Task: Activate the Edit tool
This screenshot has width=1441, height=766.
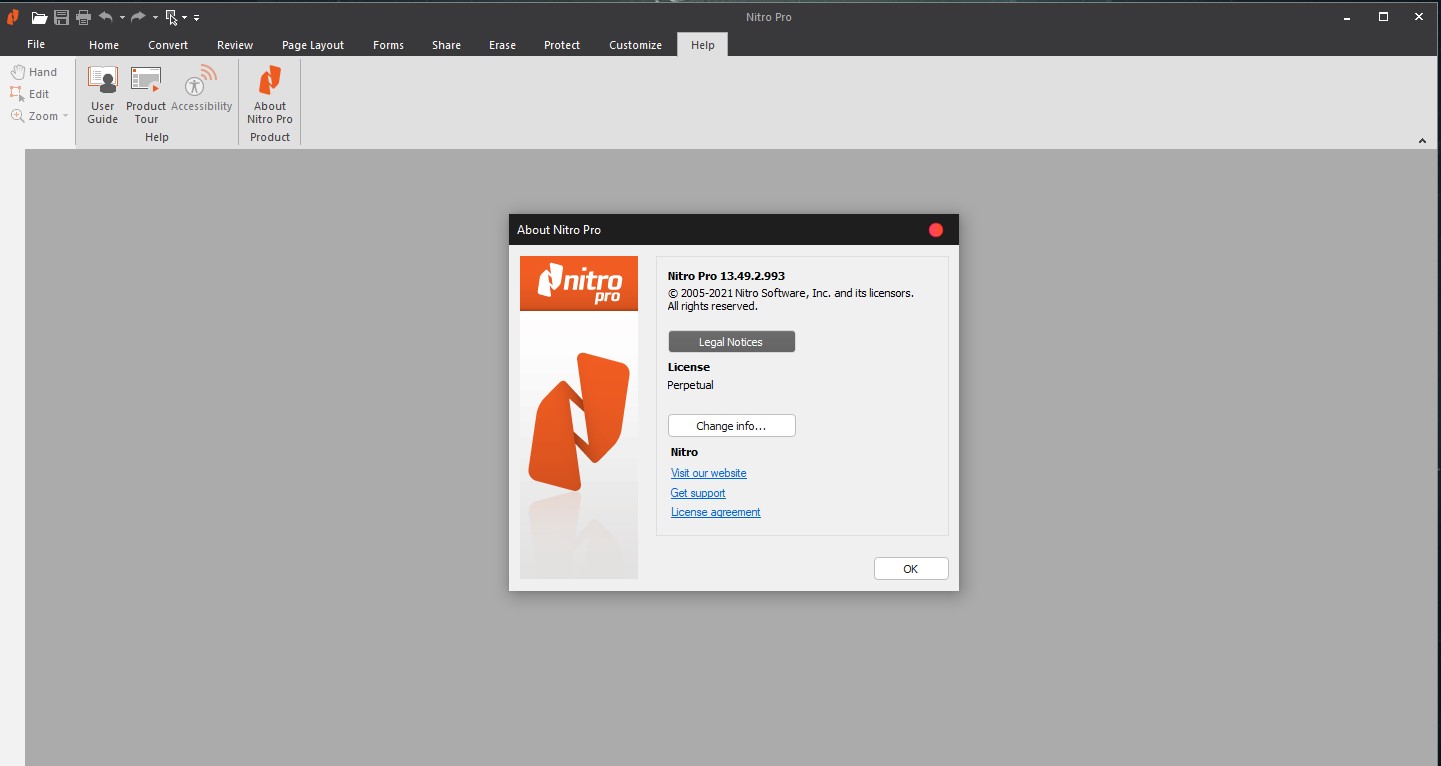Action: [x=30, y=94]
